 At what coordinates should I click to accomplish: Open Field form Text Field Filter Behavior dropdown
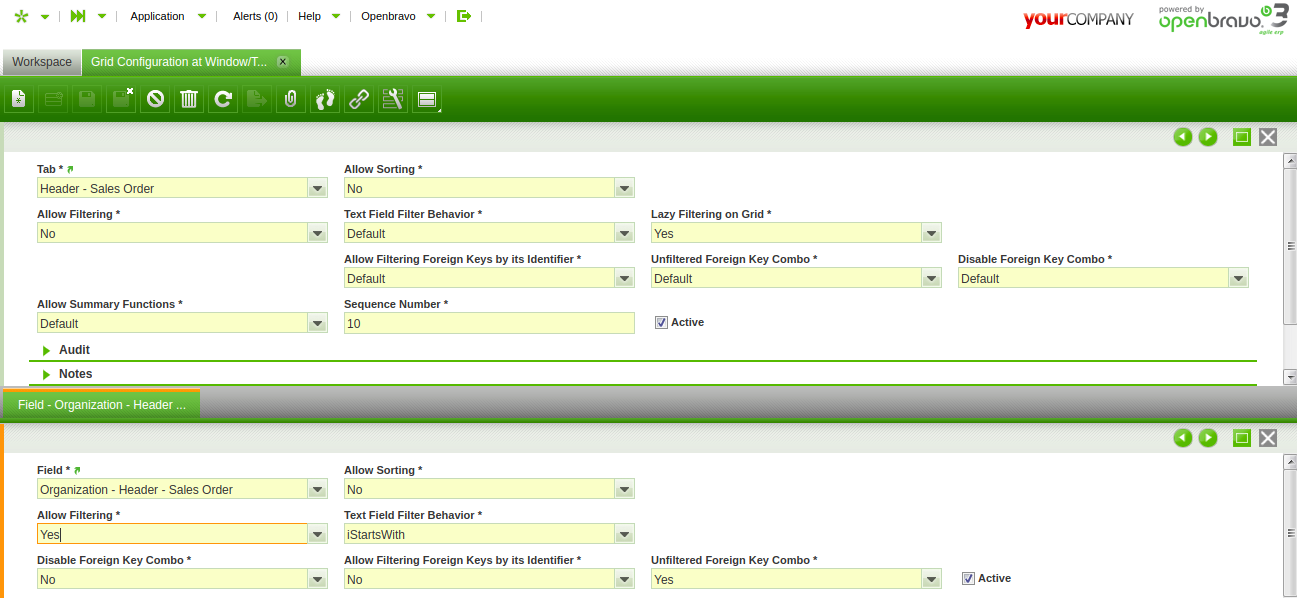[625, 534]
